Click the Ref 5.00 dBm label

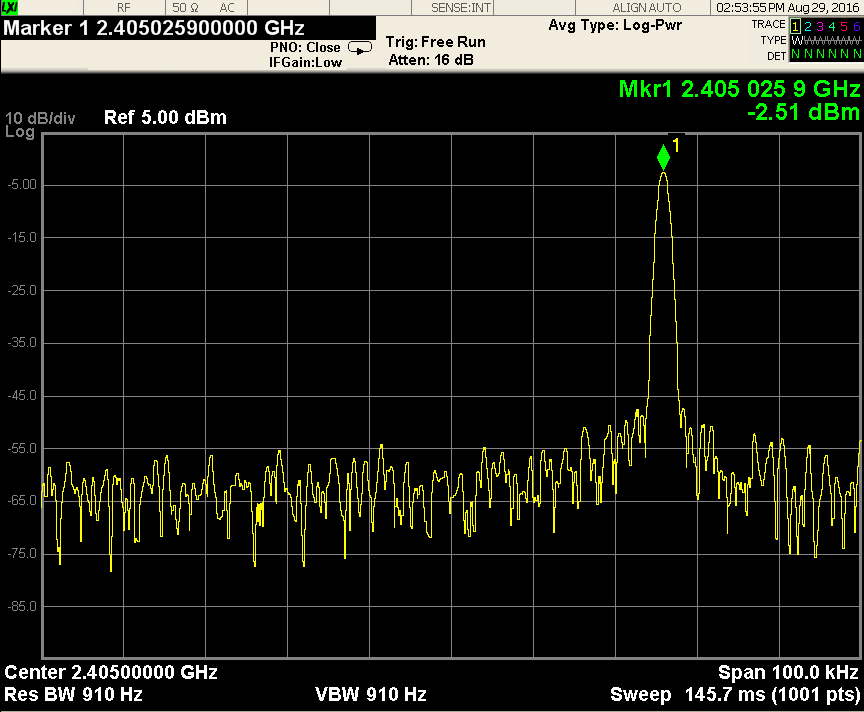pos(165,117)
